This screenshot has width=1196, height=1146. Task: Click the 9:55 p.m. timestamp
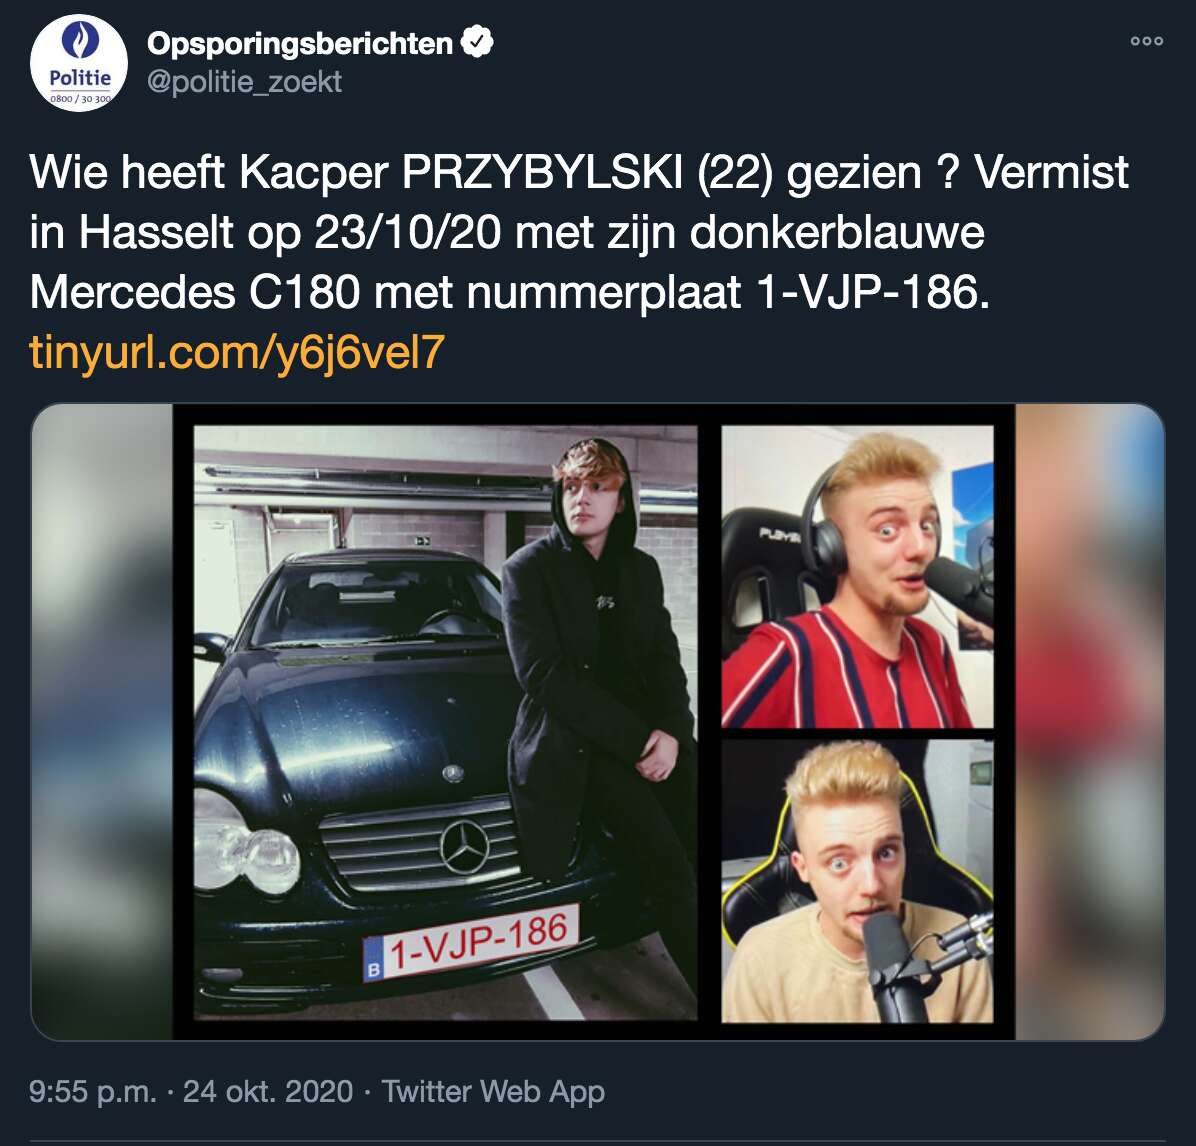[92, 1091]
